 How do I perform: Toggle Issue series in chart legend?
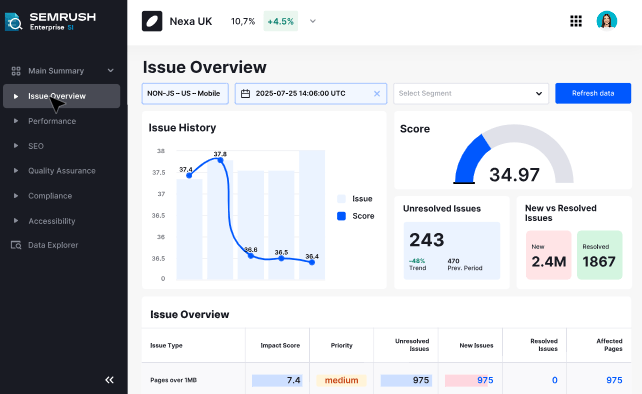click(x=355, y=199)
